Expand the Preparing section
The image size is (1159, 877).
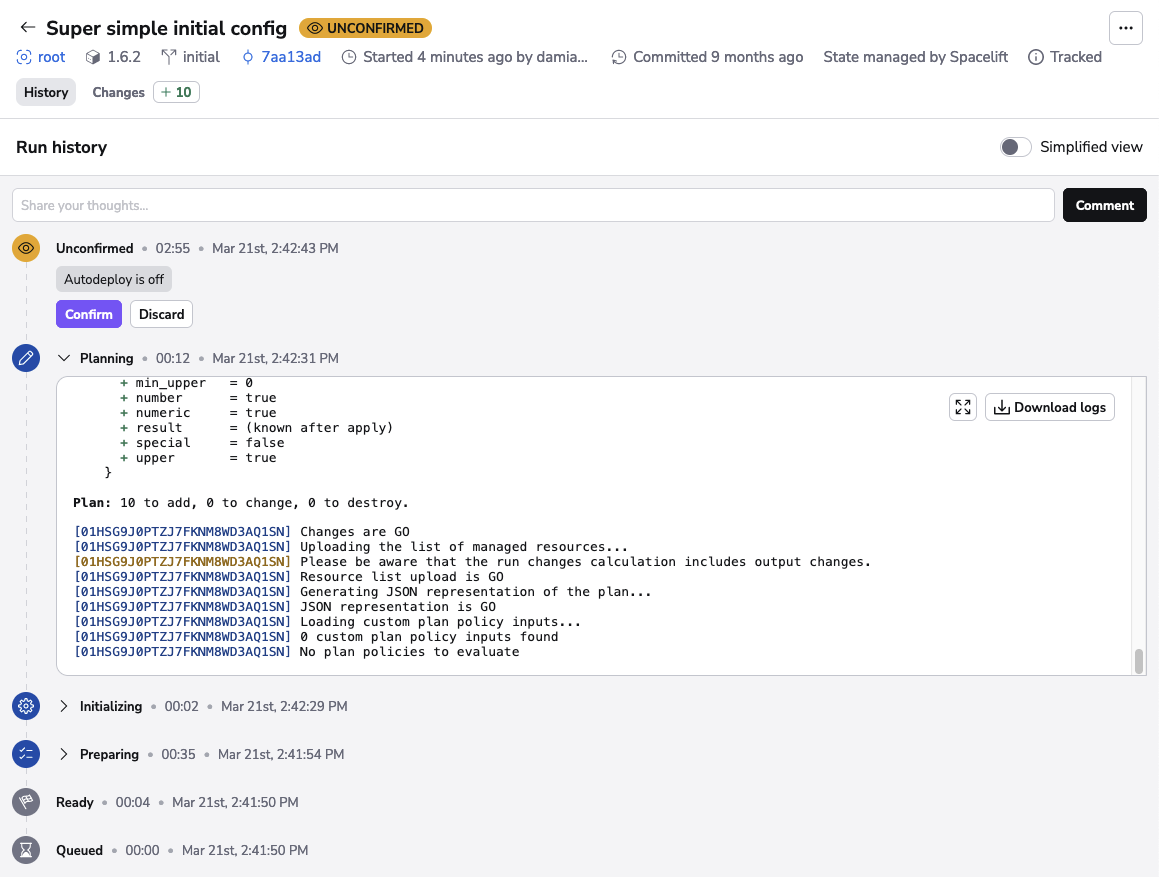coord(64,754)
